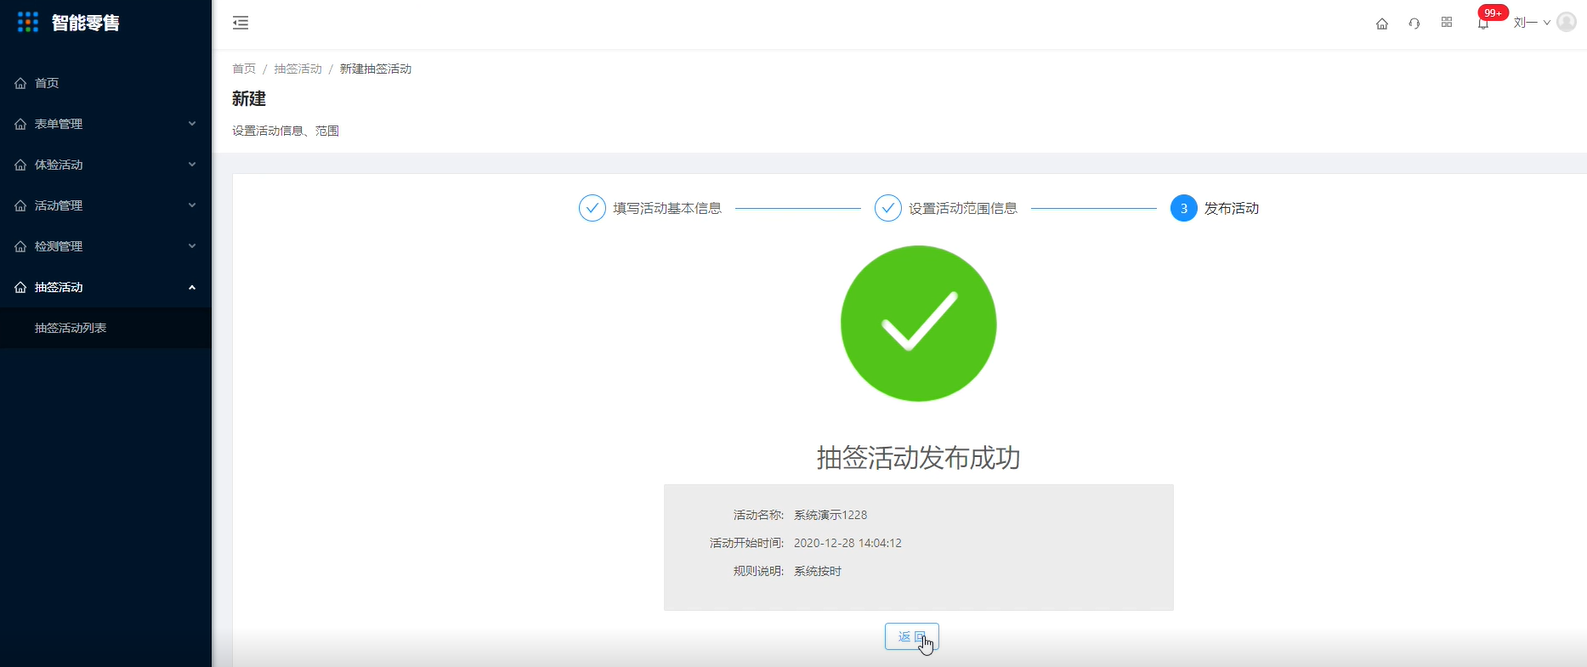
Task: Click the 抽签活动 sidebar icon
Action: 21,287
